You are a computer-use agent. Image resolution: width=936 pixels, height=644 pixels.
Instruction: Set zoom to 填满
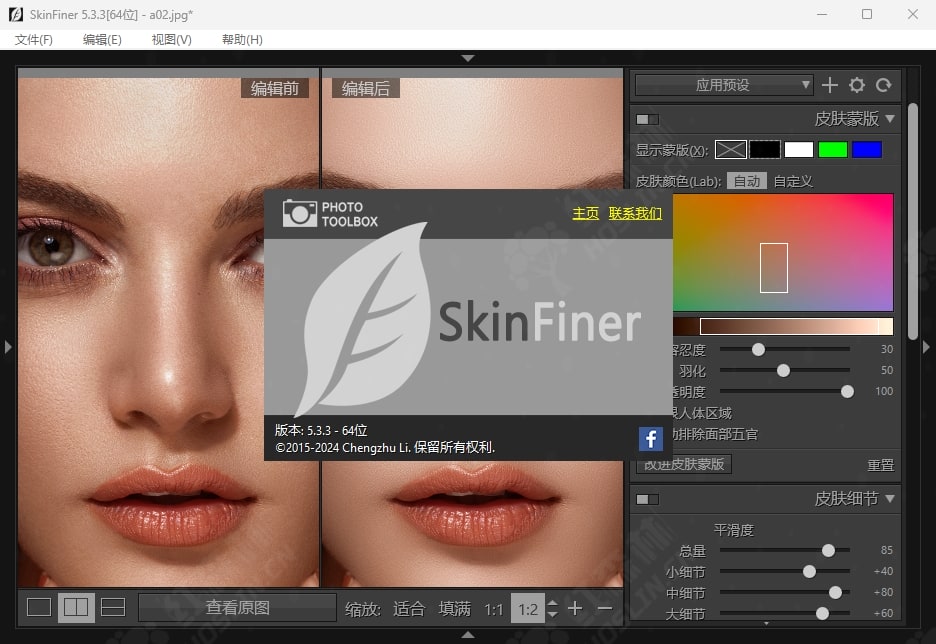point(454,609)
